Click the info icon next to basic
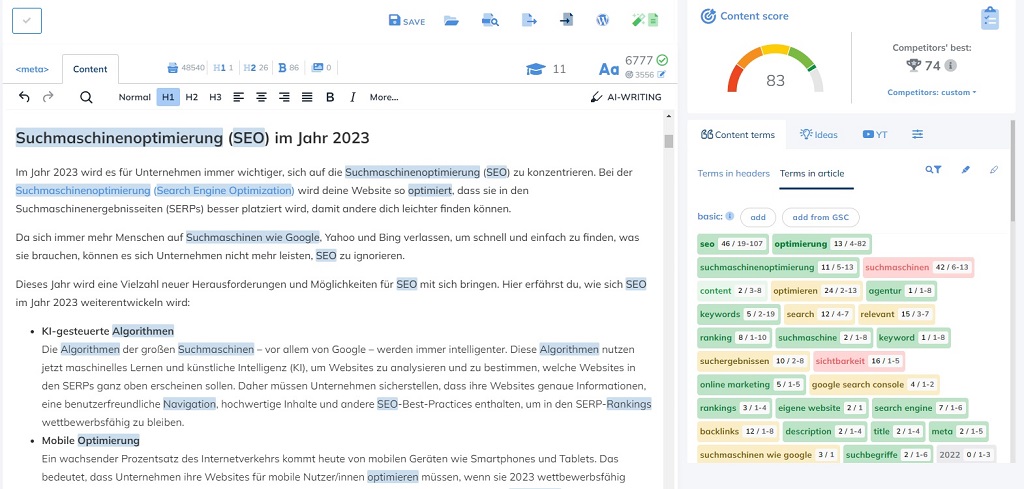The image size is (1024, 489). (729, 216)
